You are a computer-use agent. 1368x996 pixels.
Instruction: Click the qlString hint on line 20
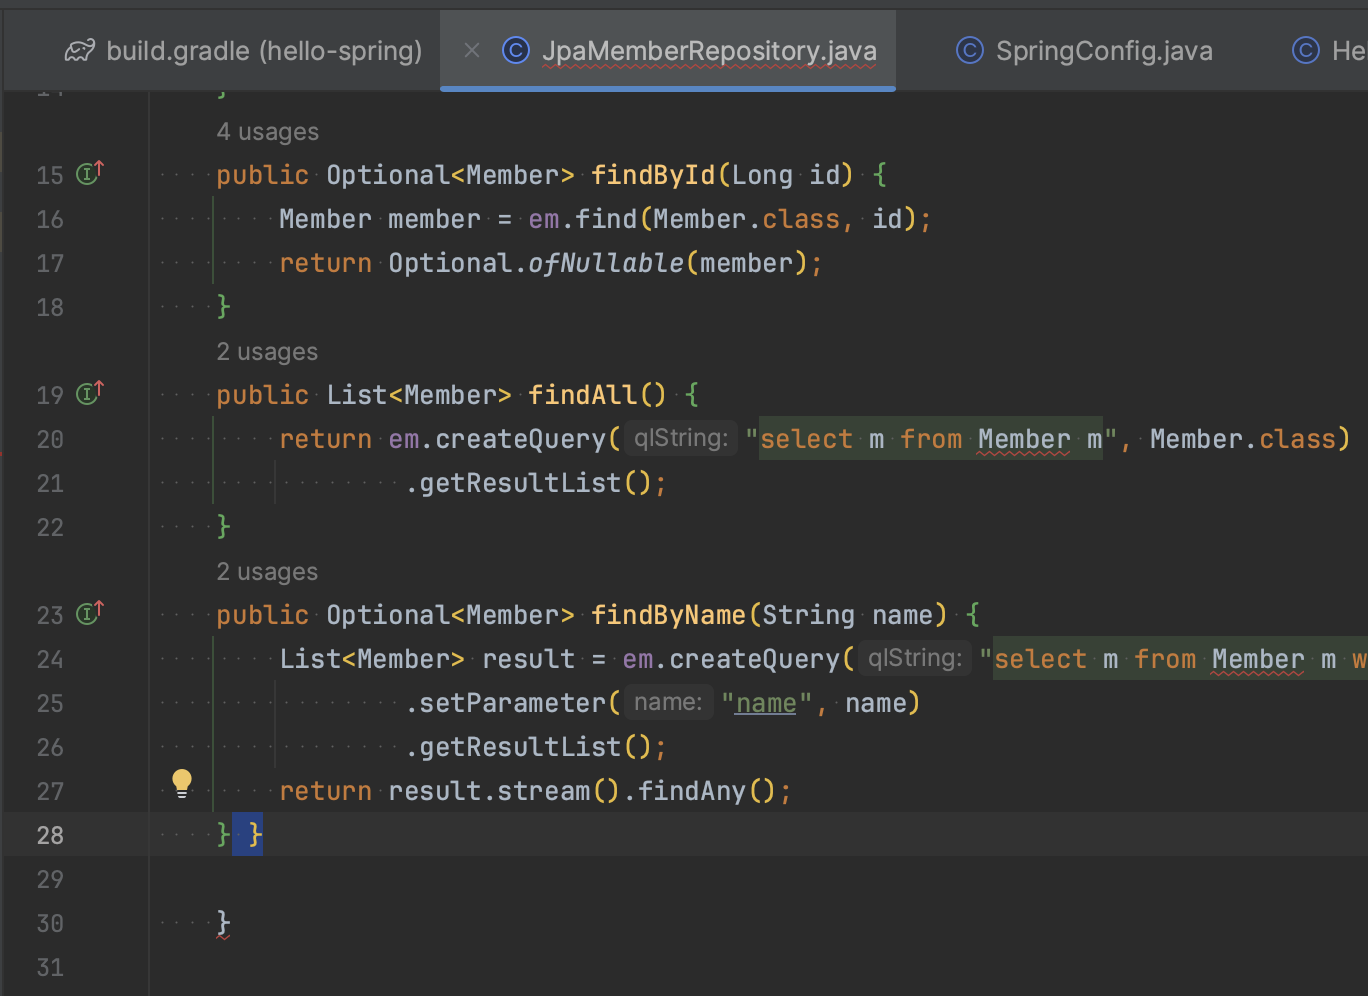tap(681, 438)
